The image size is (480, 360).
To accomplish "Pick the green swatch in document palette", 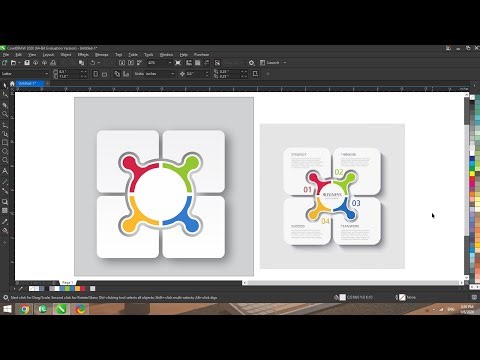I will click(68, 289).
